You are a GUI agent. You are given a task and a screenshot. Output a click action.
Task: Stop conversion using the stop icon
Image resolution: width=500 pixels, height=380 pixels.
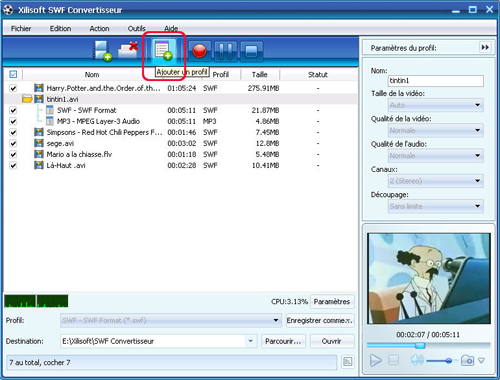251,51
